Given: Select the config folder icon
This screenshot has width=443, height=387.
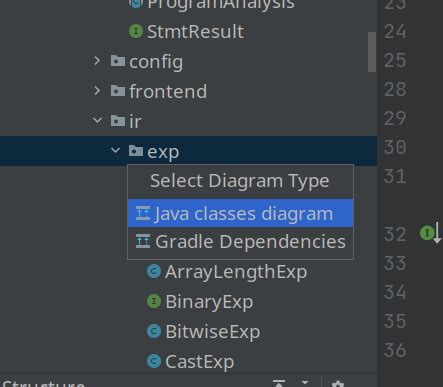Looking at the screenshot, I should click(118, 61).
